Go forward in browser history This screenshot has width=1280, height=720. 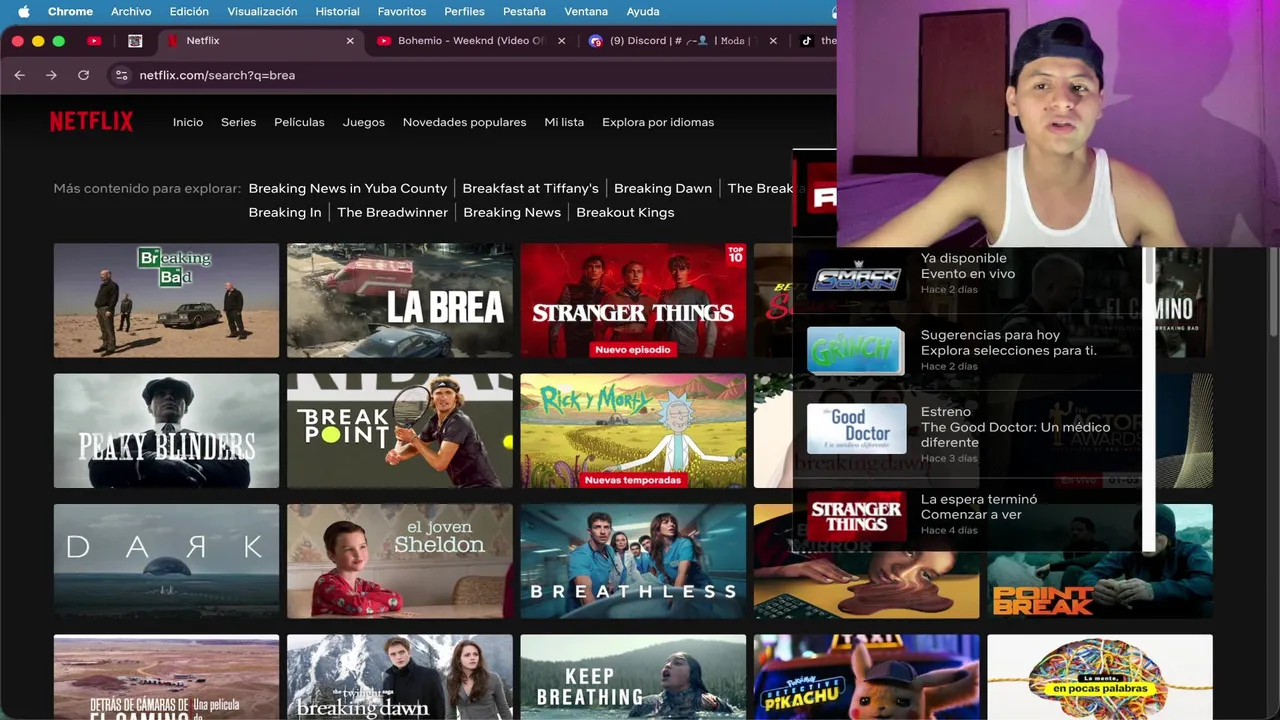[x=51, y=75]
